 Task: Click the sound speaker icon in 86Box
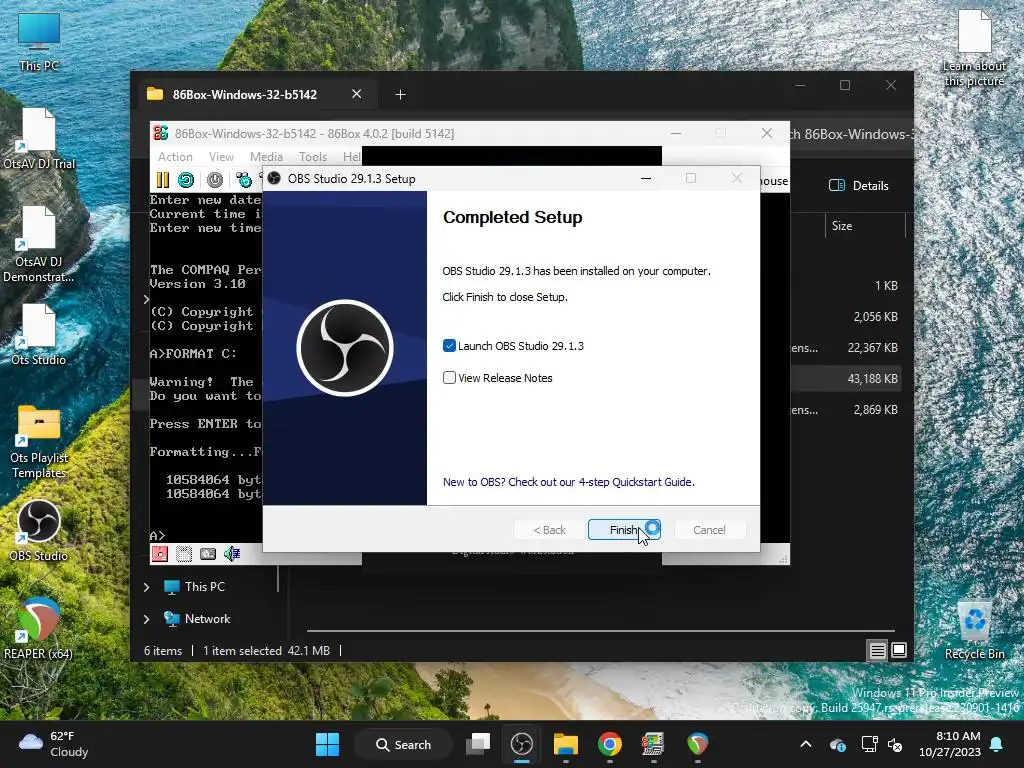(232, 554)
